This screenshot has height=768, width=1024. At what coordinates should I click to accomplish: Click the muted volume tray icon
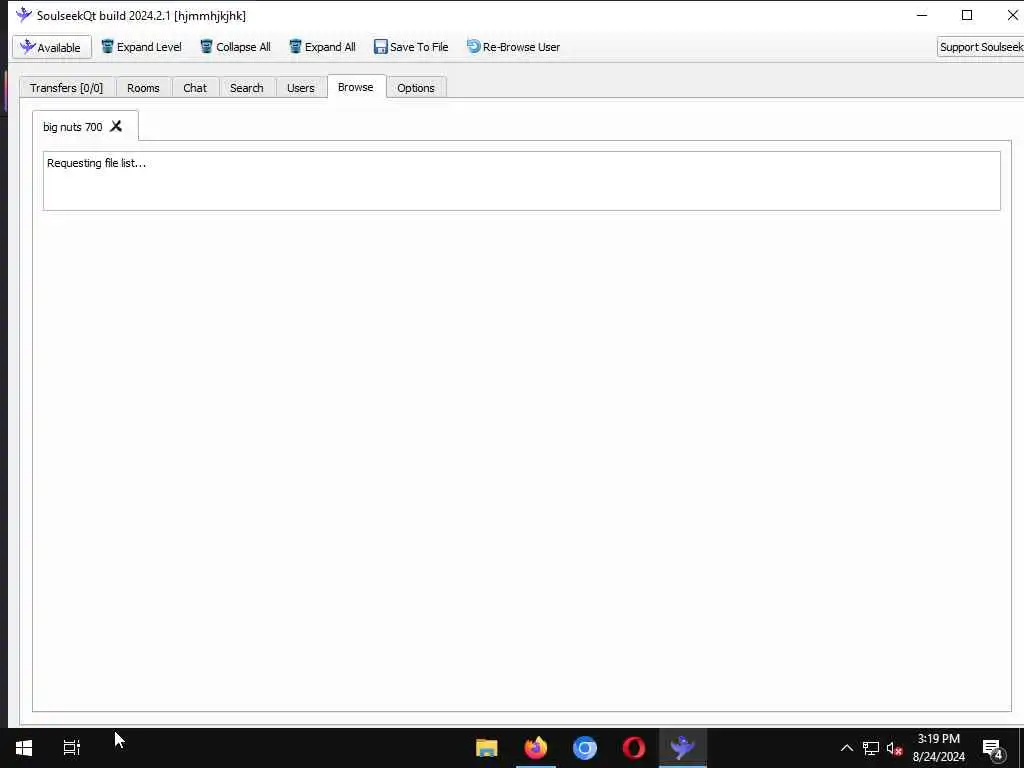click(x=895, y=748)
